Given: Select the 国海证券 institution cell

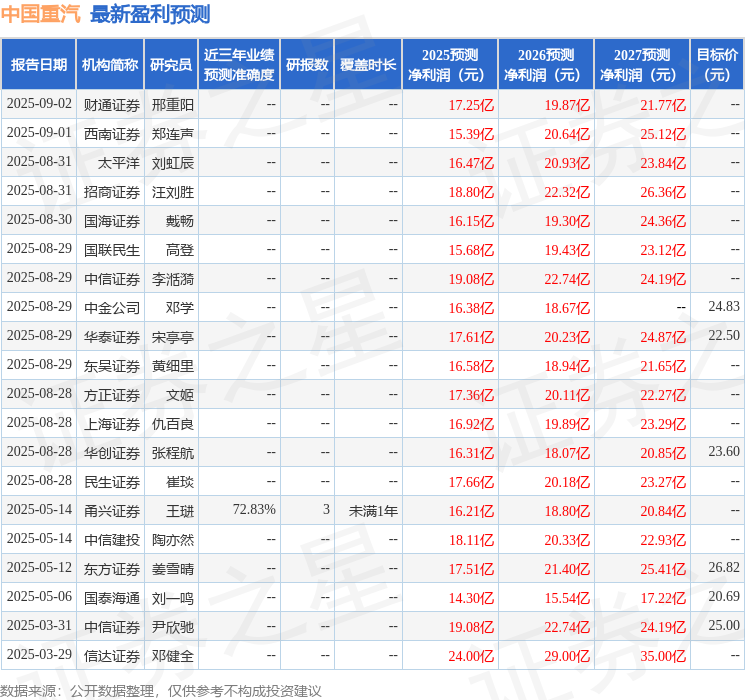Looking at the screenshot, I should pos(112,221).
